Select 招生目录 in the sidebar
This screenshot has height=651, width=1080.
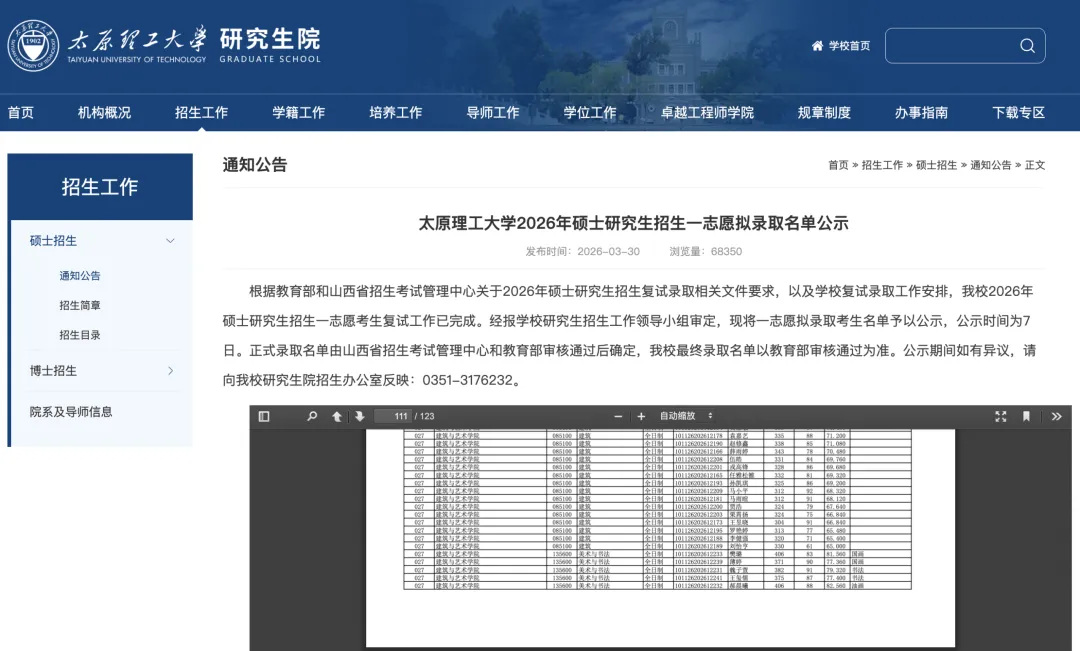(x=80, y=335)
